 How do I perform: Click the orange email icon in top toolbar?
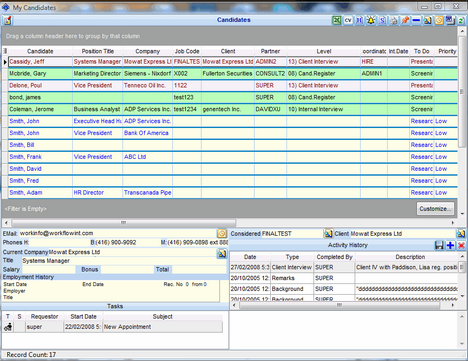[439, 20]
